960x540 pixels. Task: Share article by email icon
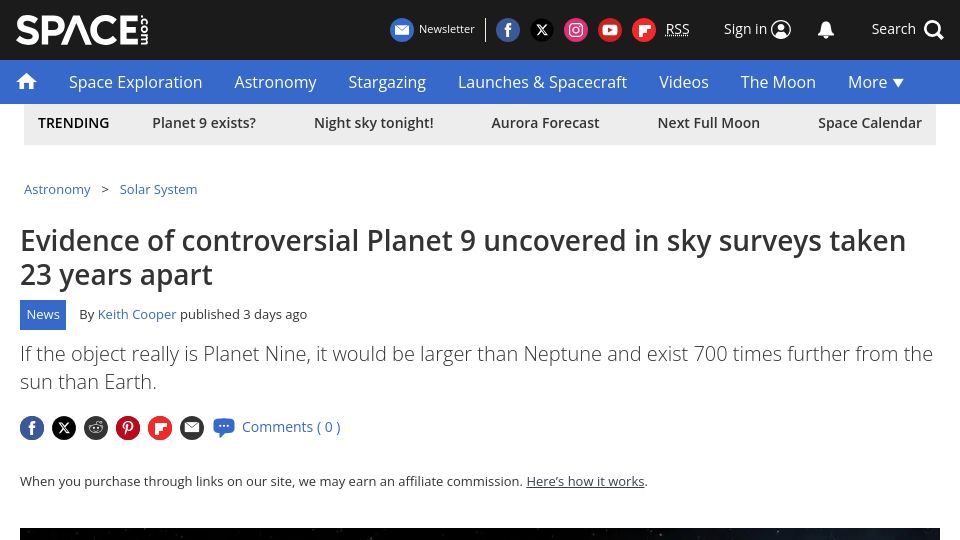tap(192, 427)
